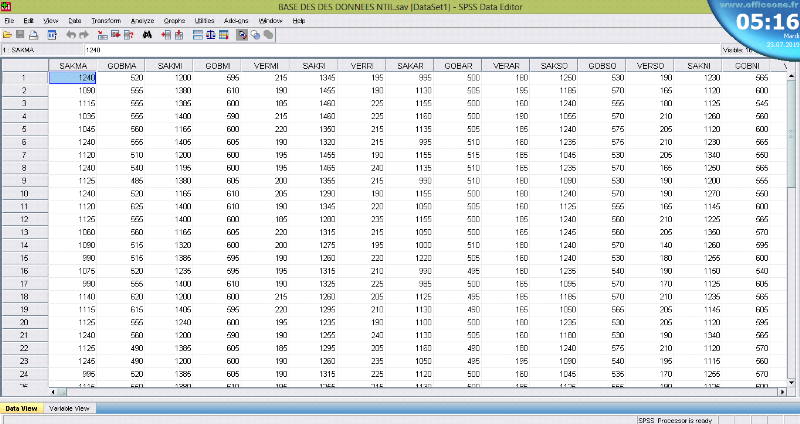This screenshot has height=424, width=800.
Task: Click the Dialog Recall toolbar icon
Action: [x=52, y=35]
